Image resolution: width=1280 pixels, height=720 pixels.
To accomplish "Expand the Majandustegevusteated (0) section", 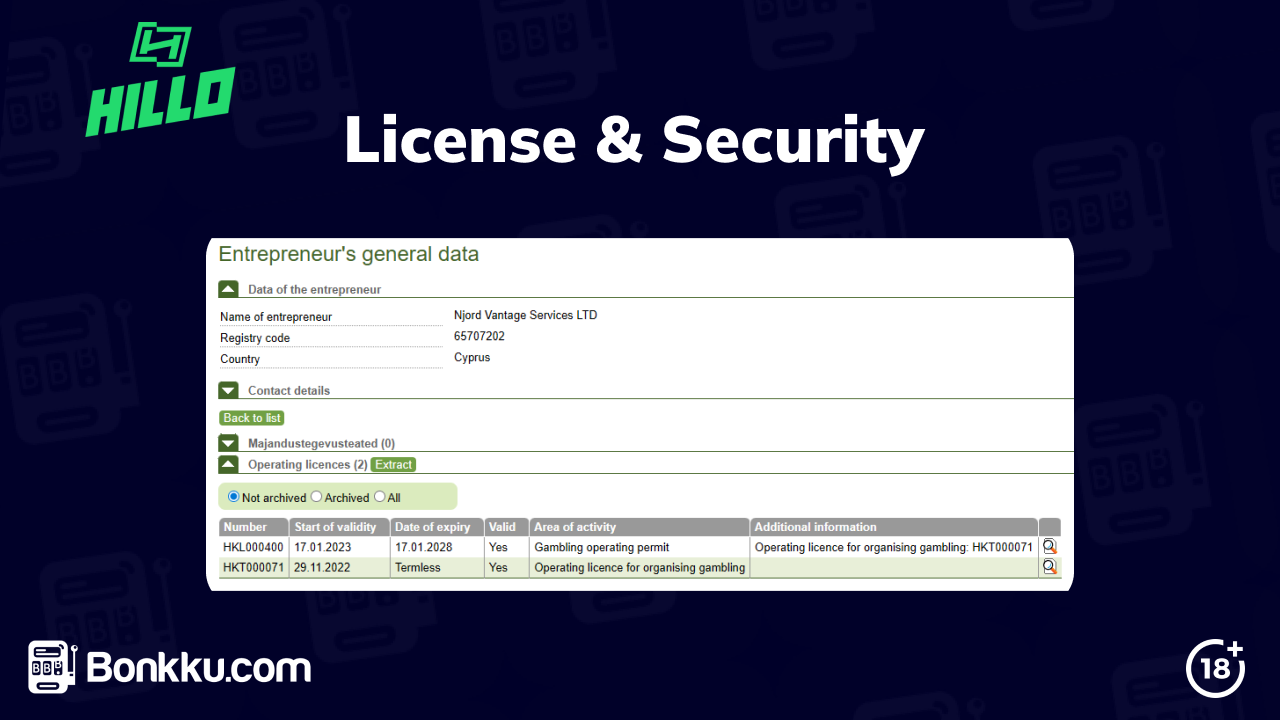I will 228,442.
